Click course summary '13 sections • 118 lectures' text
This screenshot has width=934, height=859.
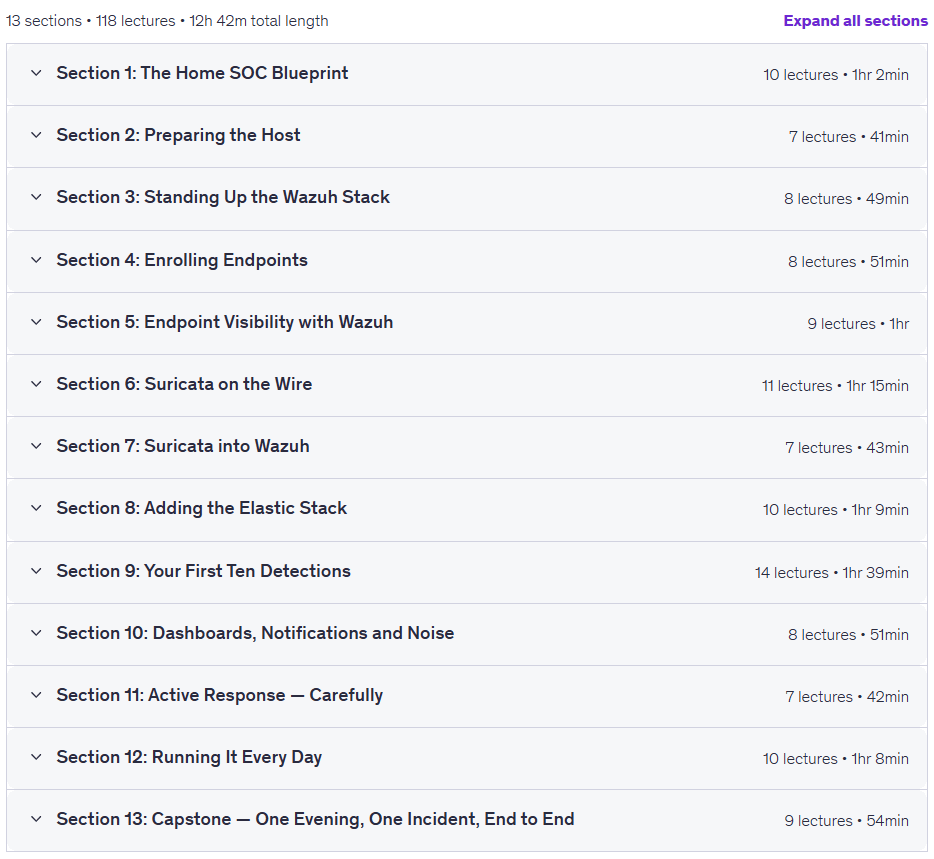91,21
